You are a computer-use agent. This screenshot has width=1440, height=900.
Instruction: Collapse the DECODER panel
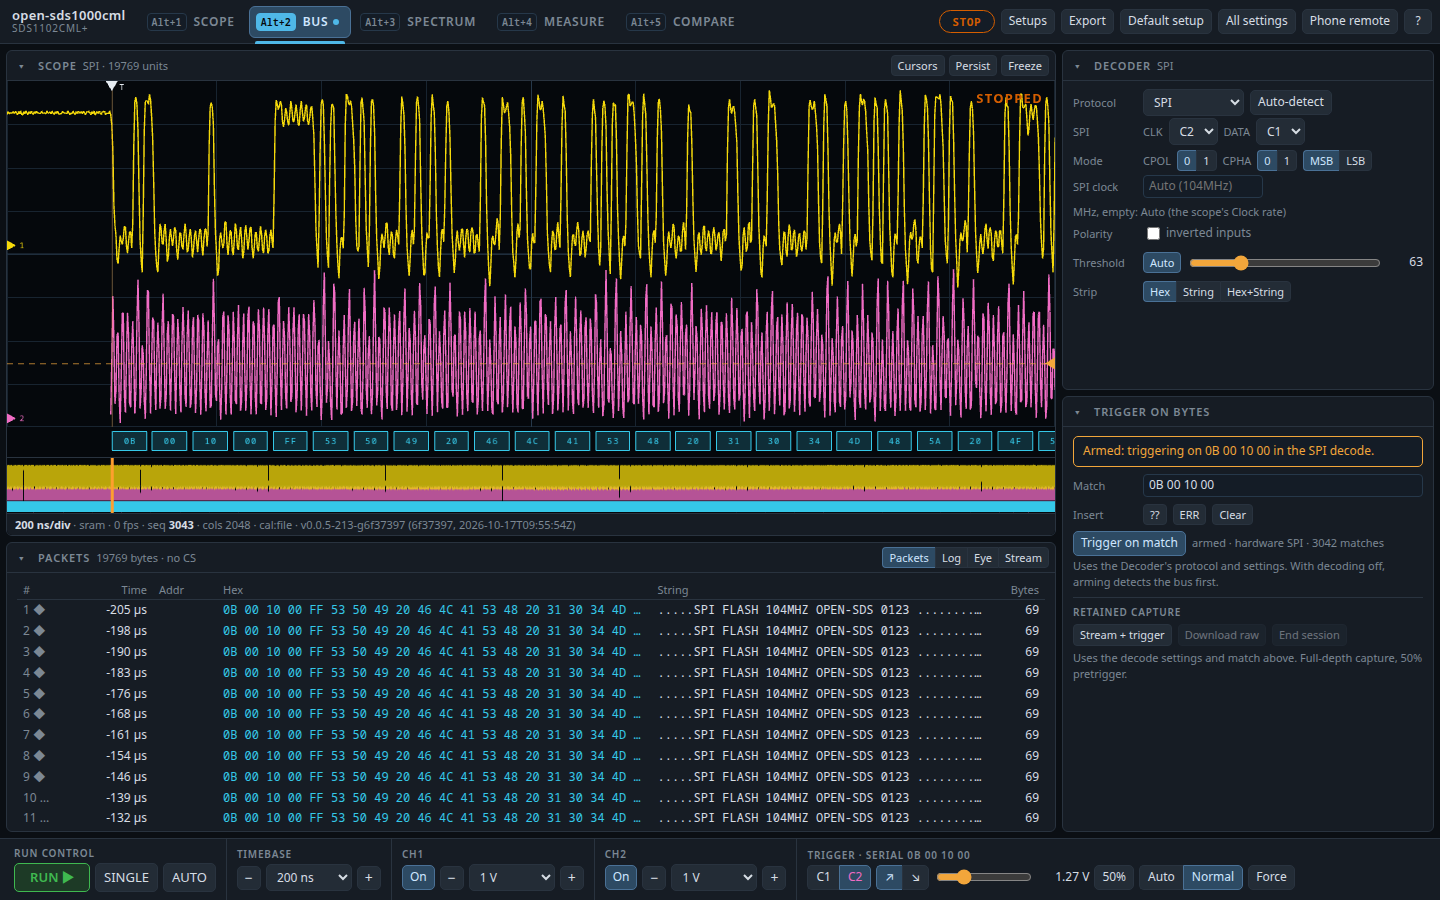(x=1077, y=66)
